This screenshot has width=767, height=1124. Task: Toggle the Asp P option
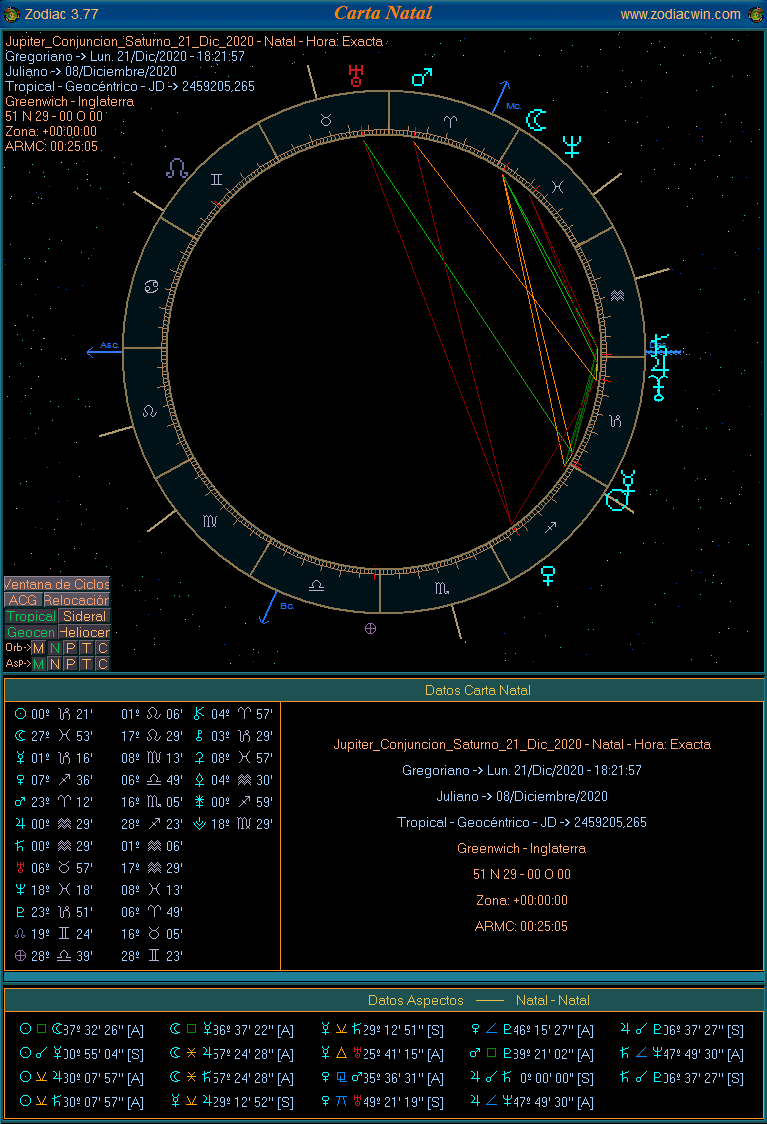(70, 664)
